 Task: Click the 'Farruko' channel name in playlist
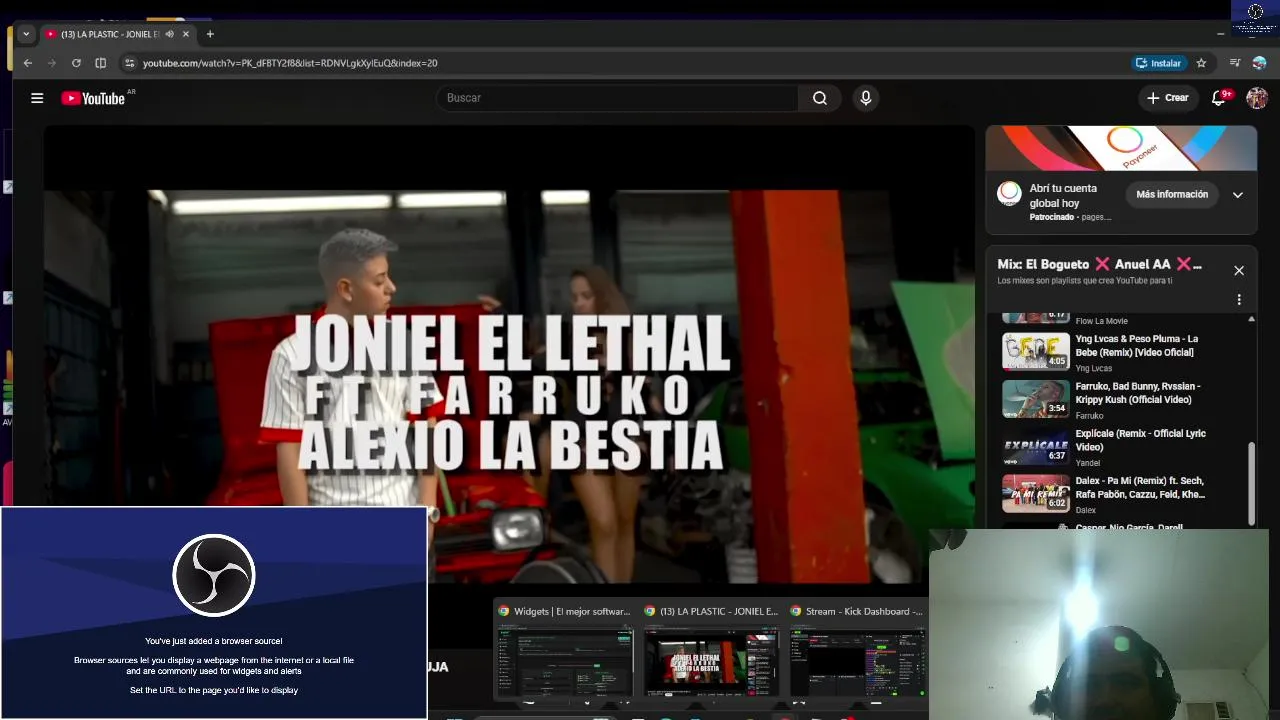point(1090,416)
